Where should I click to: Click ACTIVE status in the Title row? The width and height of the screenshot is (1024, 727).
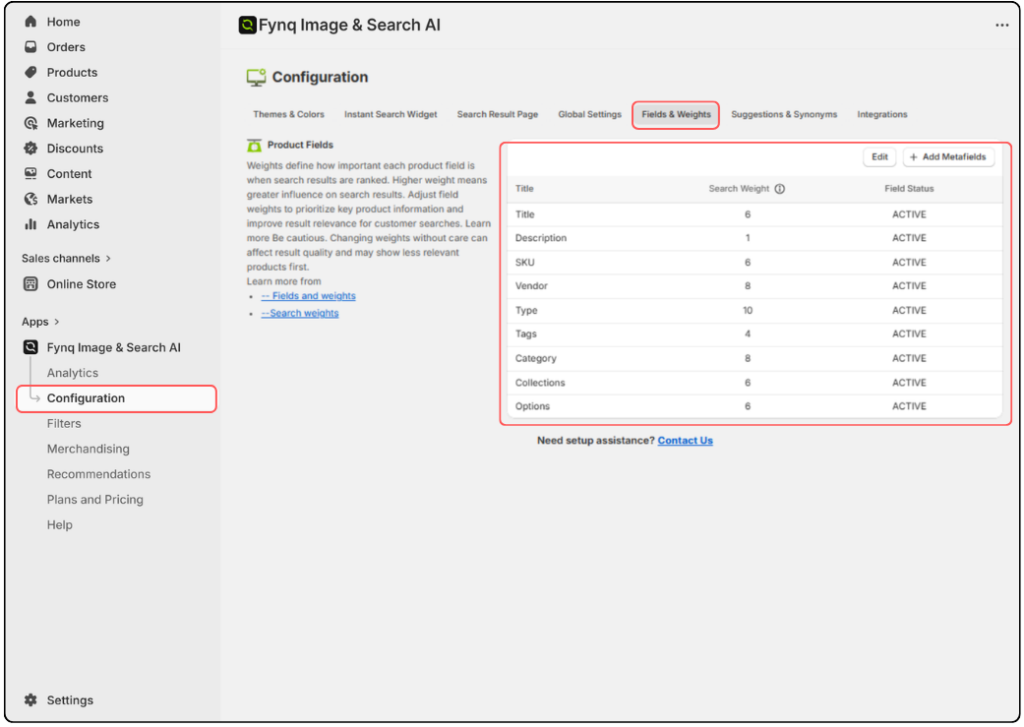pos(909,215)
